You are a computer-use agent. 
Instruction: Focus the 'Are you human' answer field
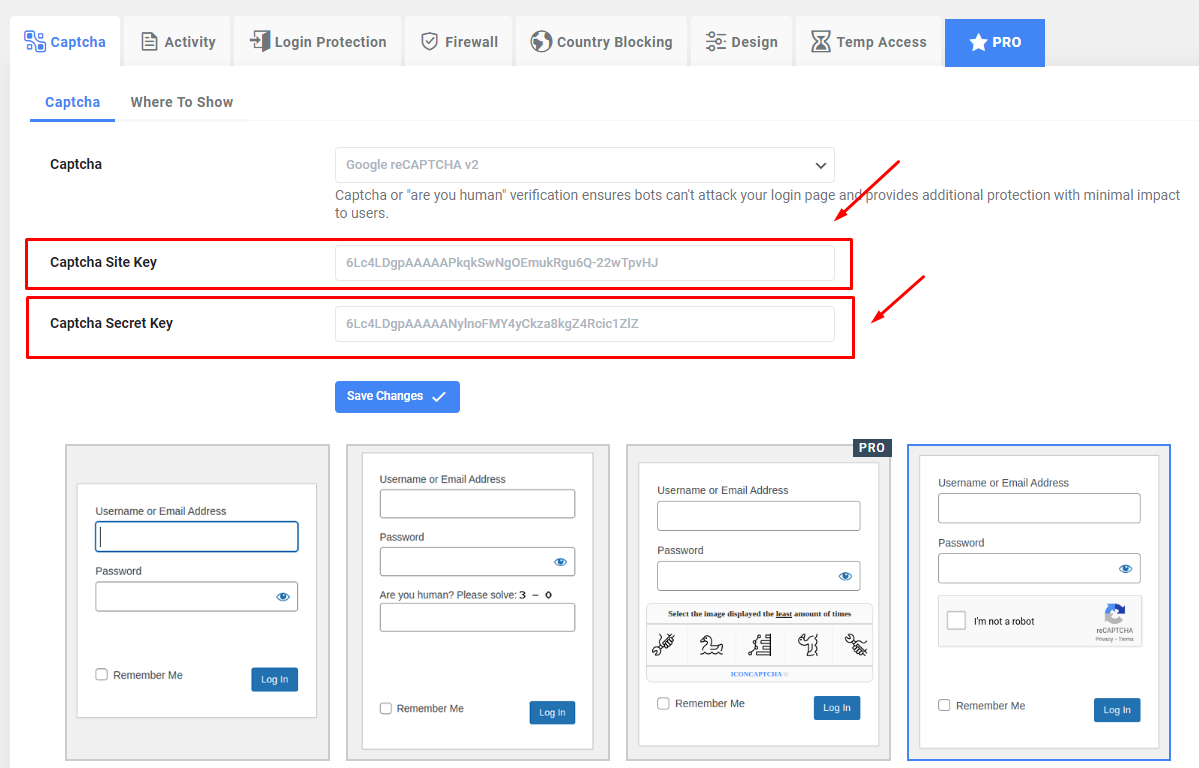pos(477,617)
